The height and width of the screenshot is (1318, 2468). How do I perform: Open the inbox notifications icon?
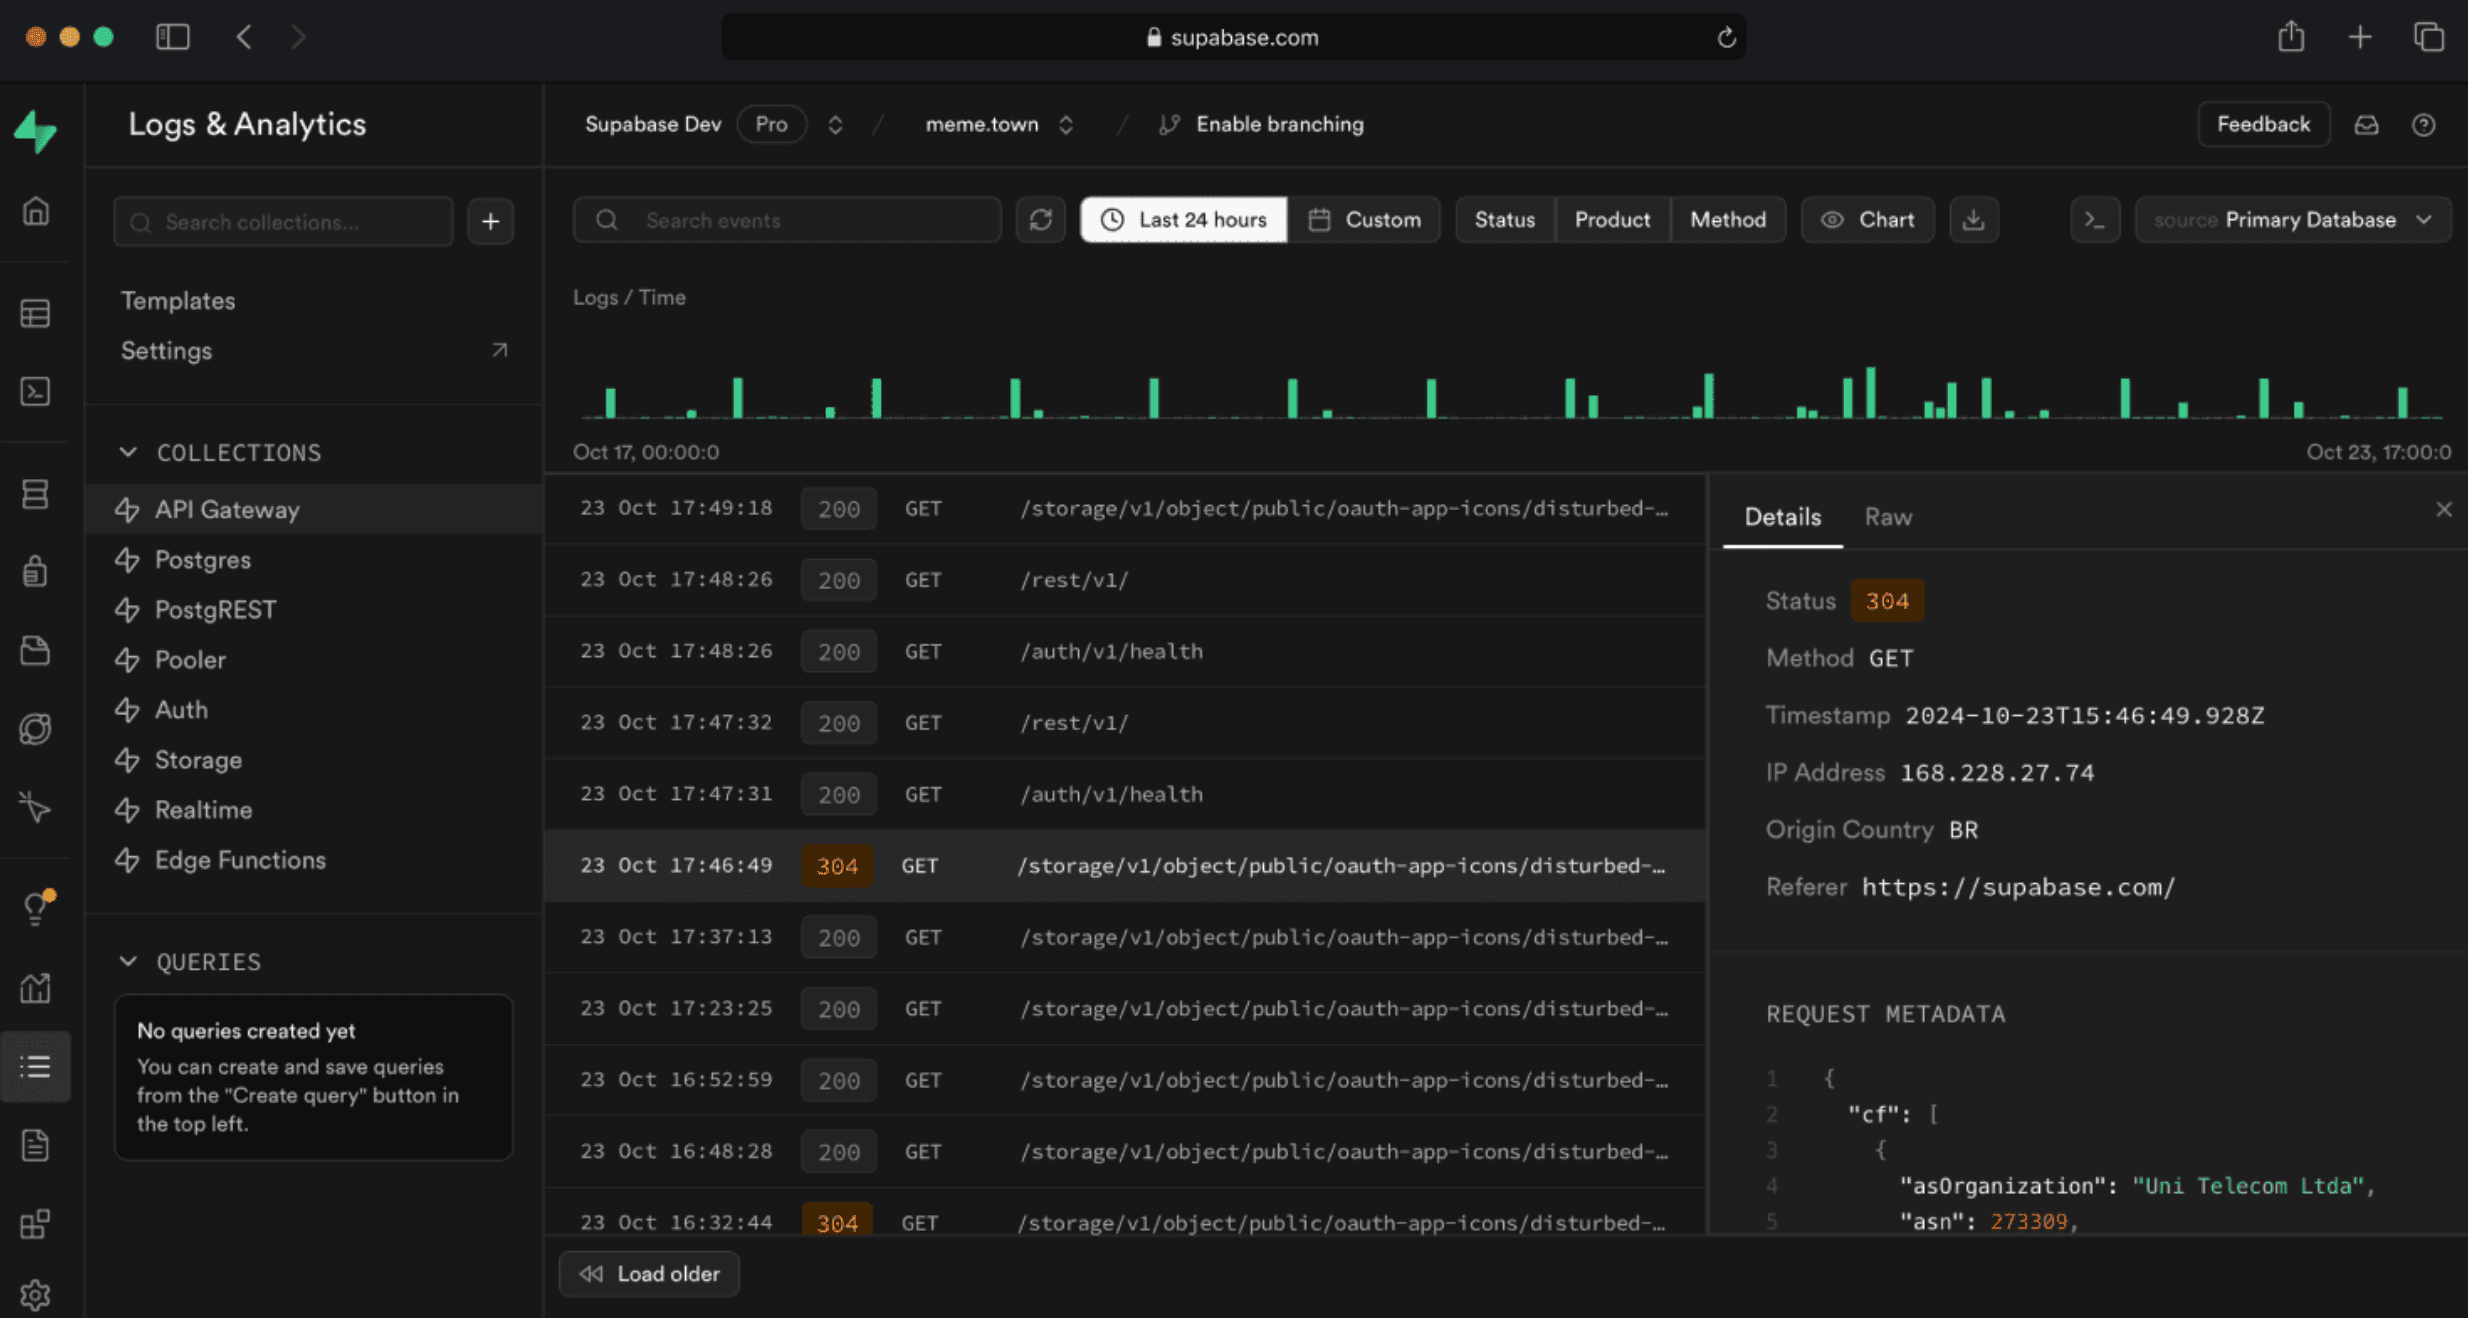click(x=2366, y=125)
